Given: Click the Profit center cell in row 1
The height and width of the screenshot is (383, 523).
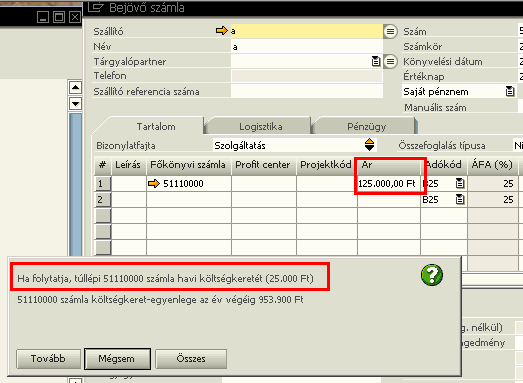Looking at the screenshot, I should pos(264,183).
